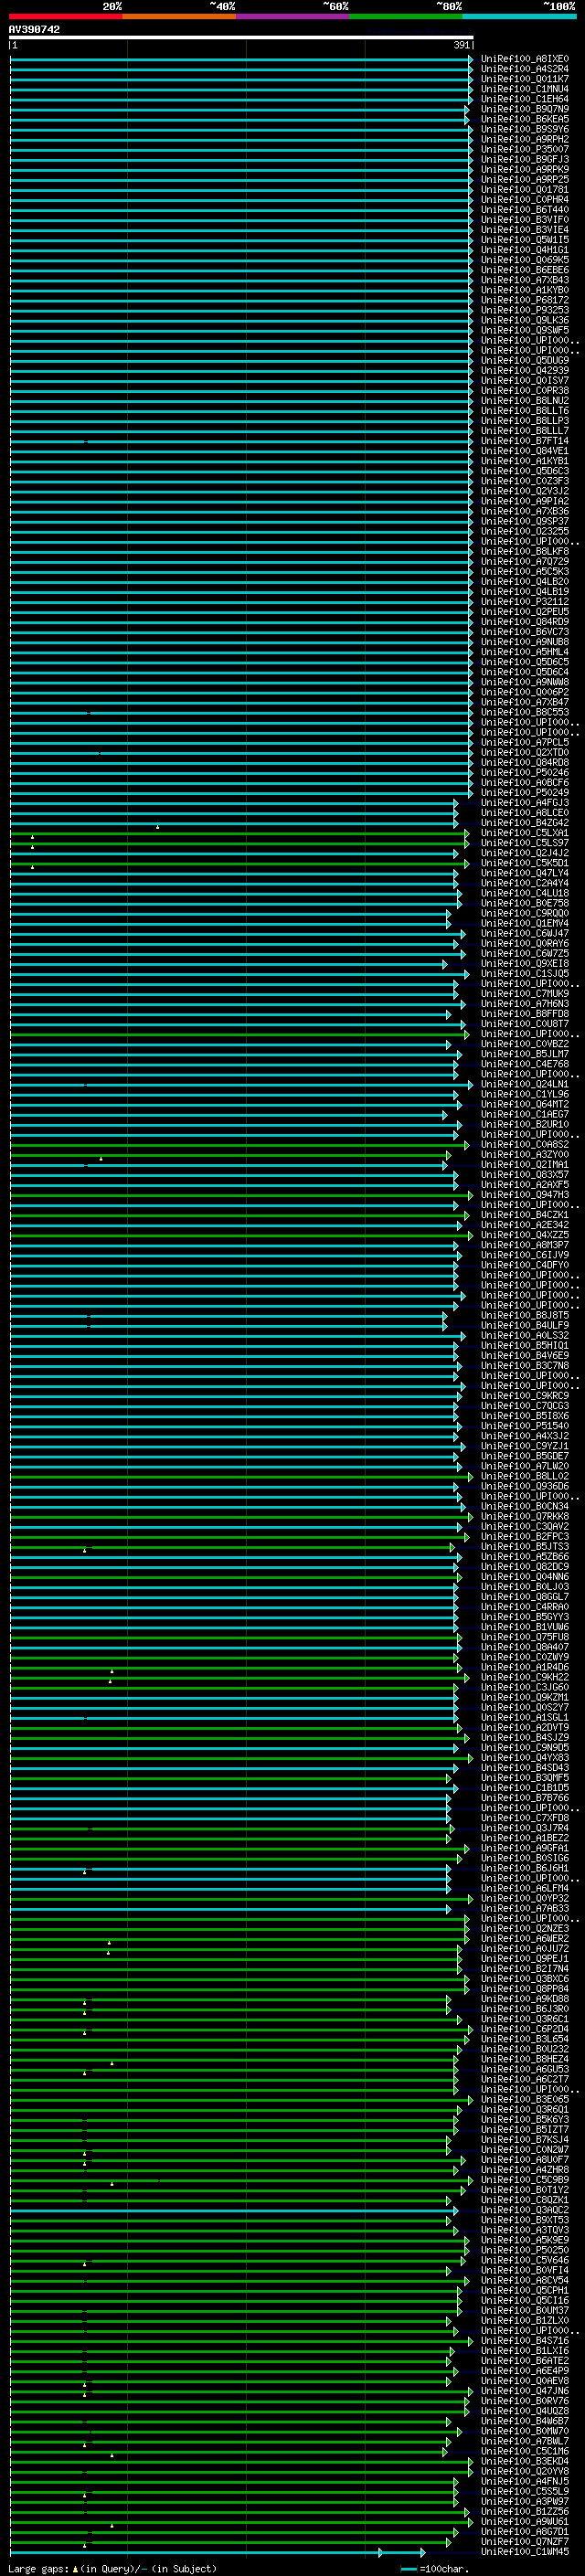Click UniRef100_A4FGJ3 in the hit list
585x2576 pixels.
point(525,803)
